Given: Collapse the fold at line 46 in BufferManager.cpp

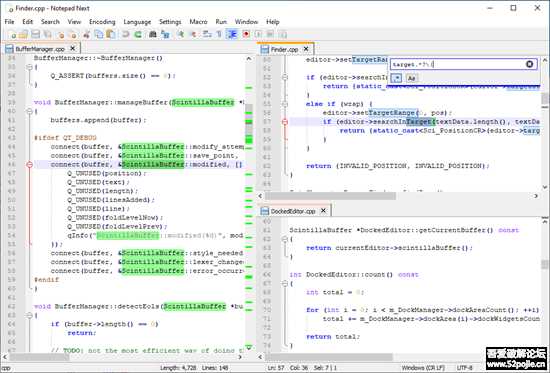Looking at the screenshot, I should click(x=29, y=164).
